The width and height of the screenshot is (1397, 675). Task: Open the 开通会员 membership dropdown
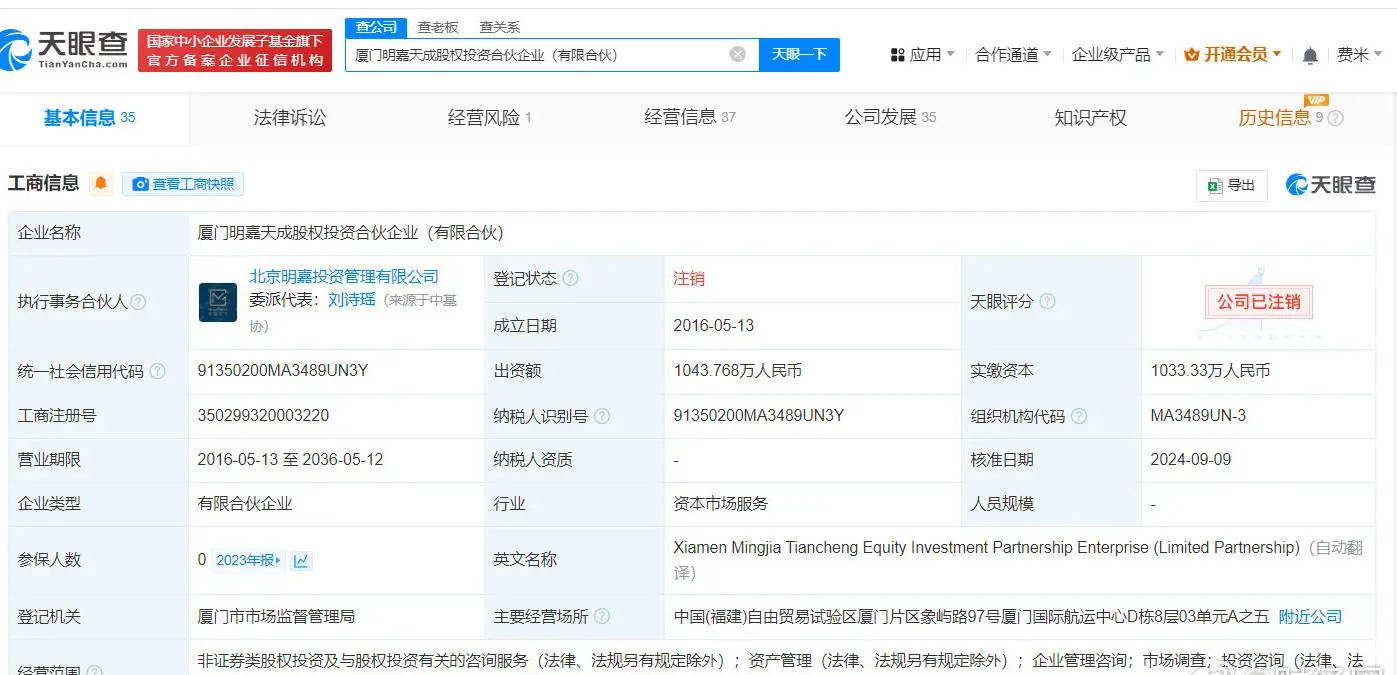1232,55
